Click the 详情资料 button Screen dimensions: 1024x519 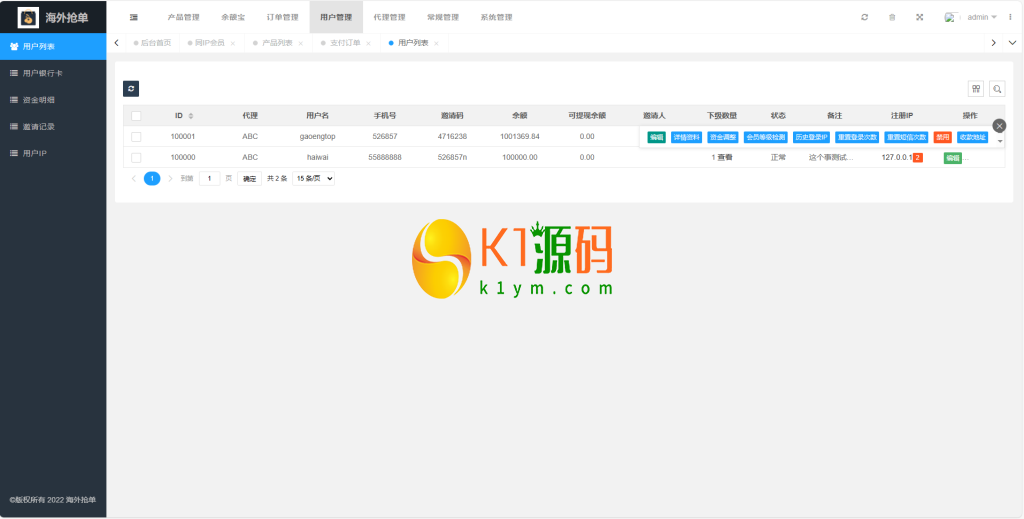686,137
